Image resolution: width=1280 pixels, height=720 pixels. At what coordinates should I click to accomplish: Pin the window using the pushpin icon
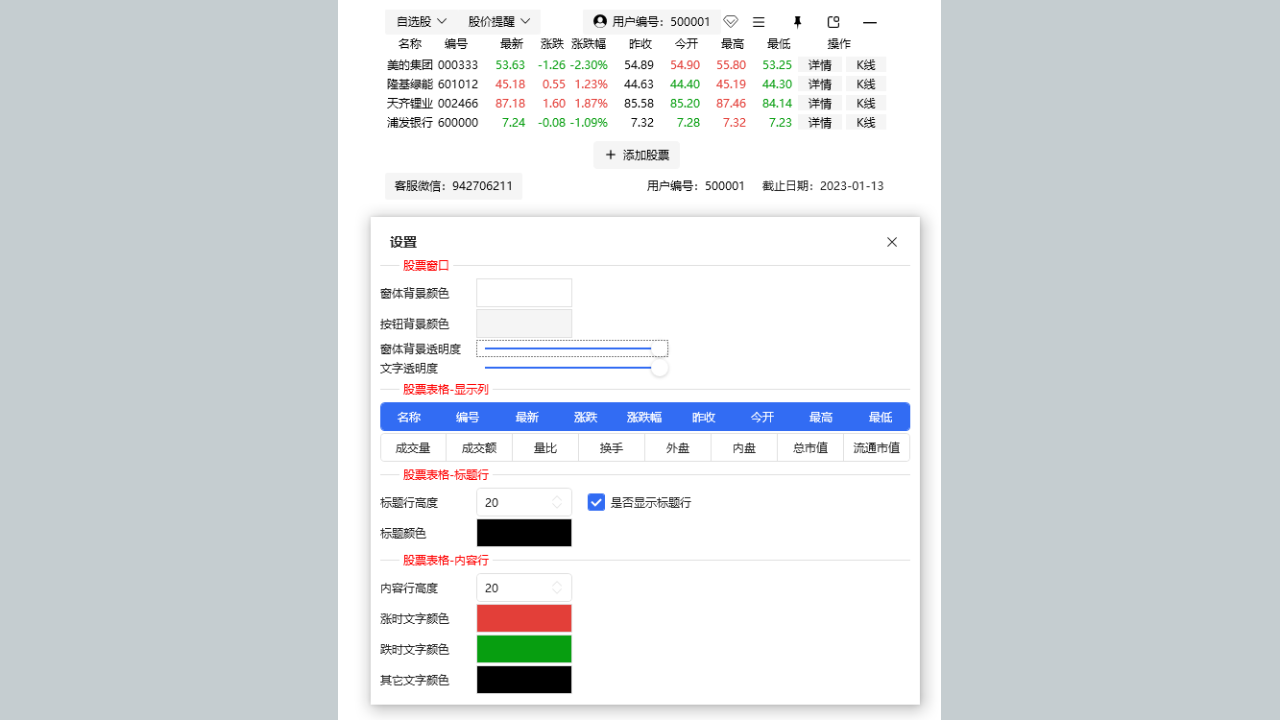pos(797,21)
